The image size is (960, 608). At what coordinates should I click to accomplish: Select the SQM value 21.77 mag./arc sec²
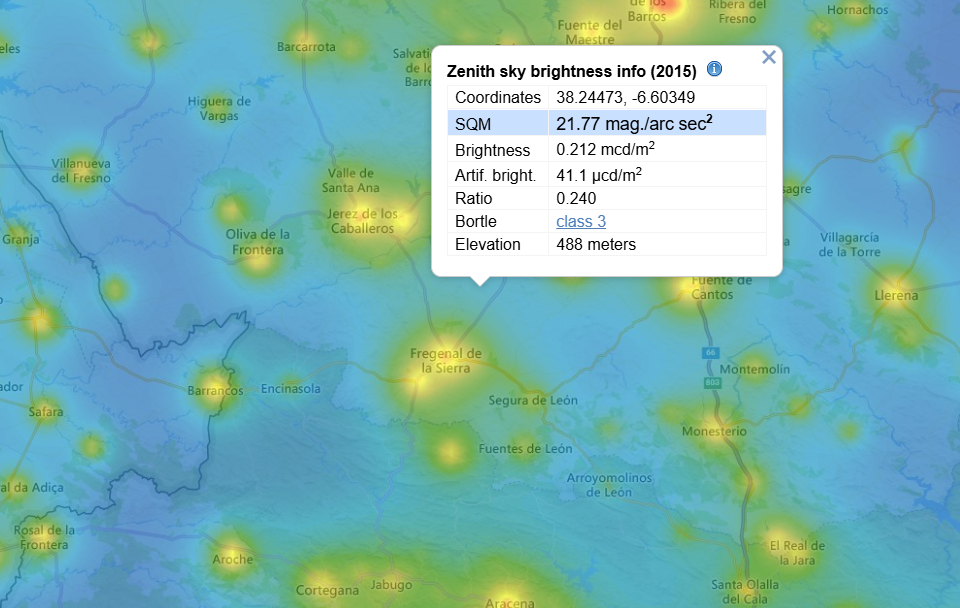(x=634, y=123)
